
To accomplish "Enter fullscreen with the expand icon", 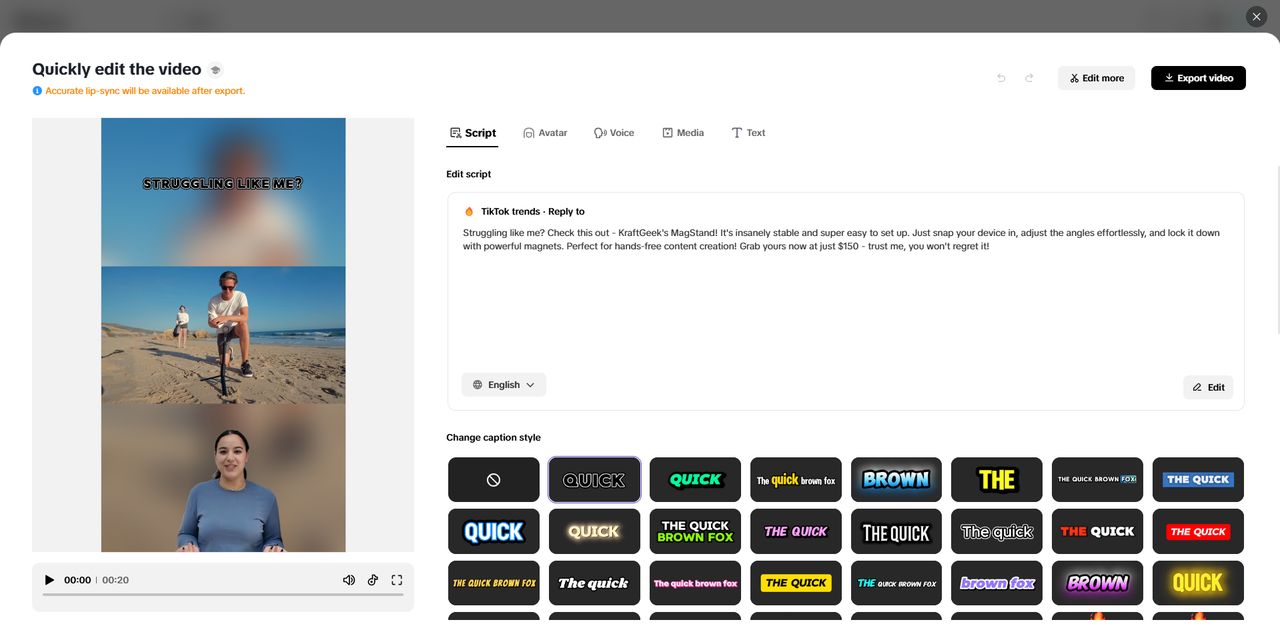I will tap(396, 580).
